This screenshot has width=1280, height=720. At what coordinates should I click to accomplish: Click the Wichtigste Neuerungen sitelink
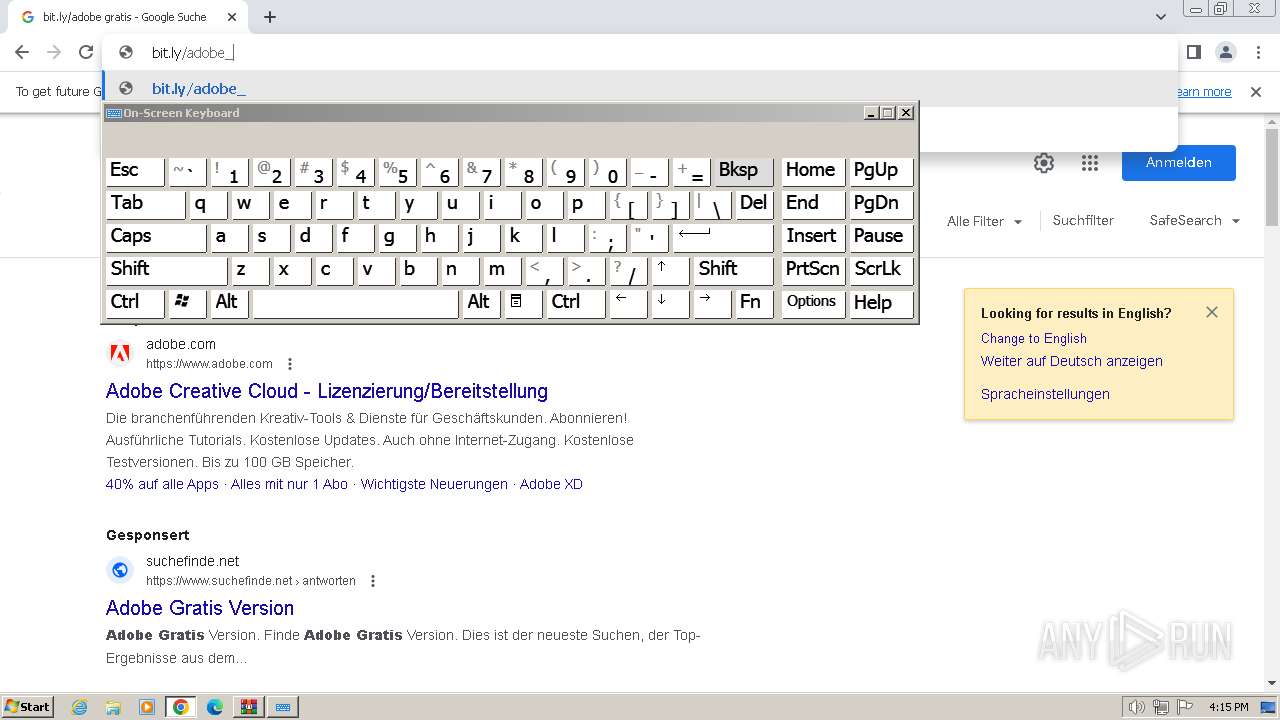(x=434, y=484)
